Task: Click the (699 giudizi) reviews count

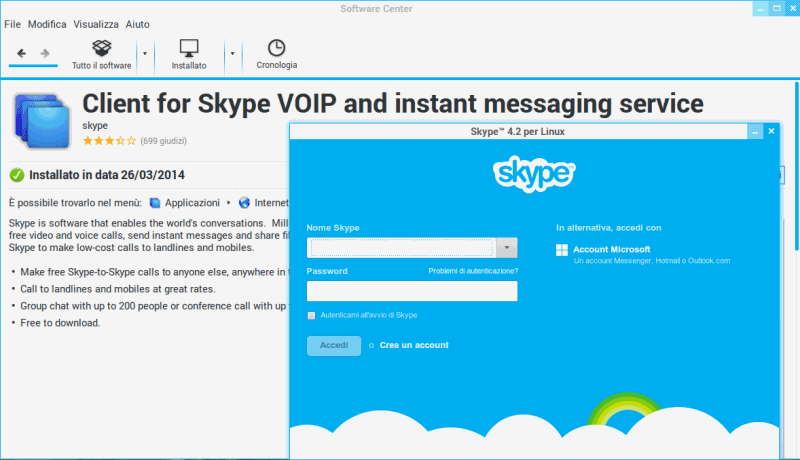Action: click(163, 141)
